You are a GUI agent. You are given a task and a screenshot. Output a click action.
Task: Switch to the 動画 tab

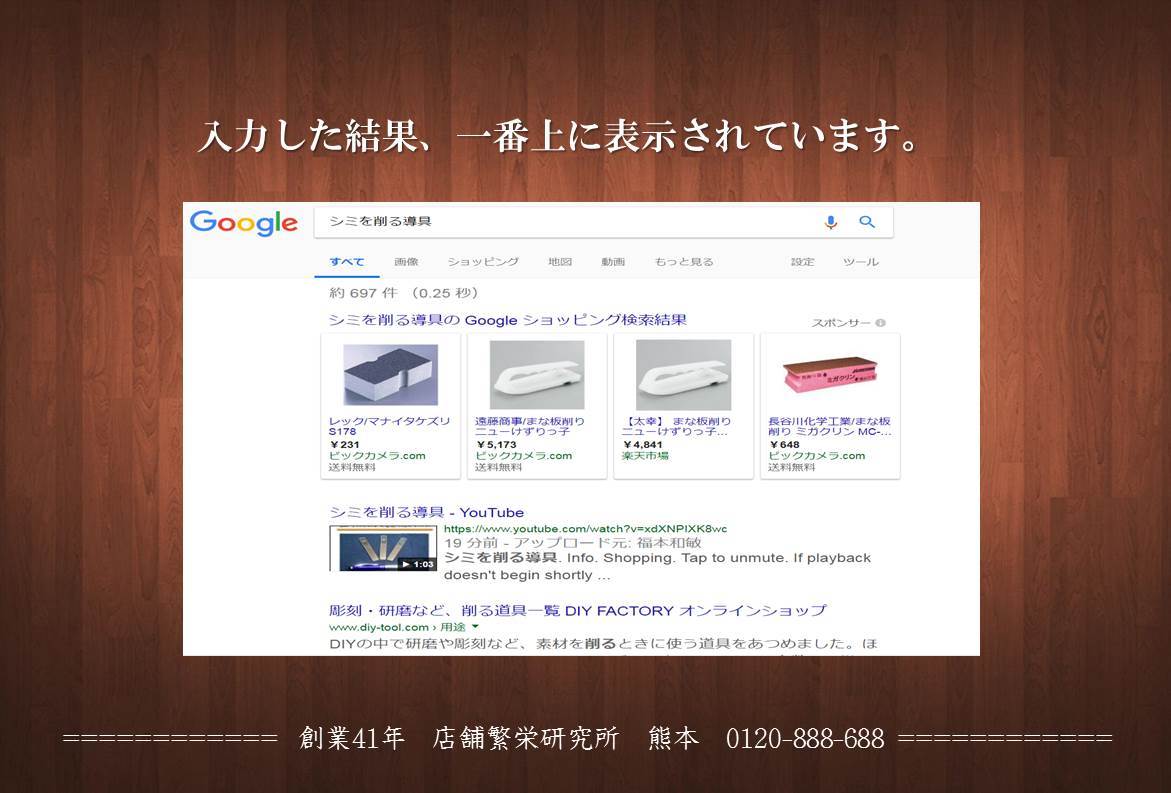[613, 262]
